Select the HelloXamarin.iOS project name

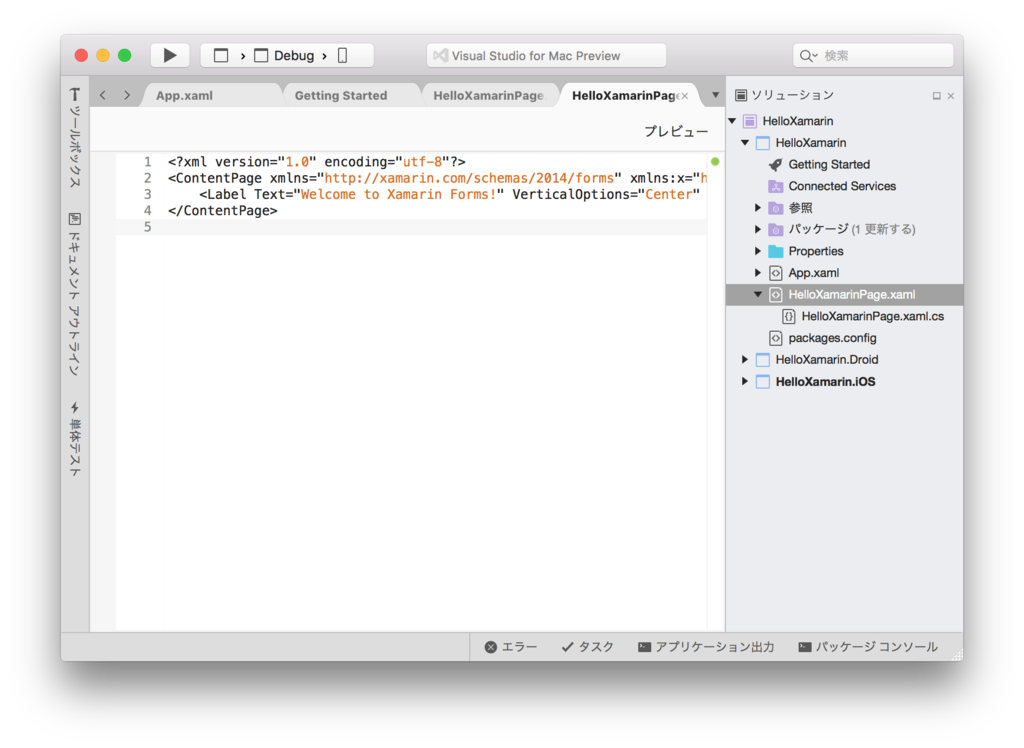pos(825,382)
